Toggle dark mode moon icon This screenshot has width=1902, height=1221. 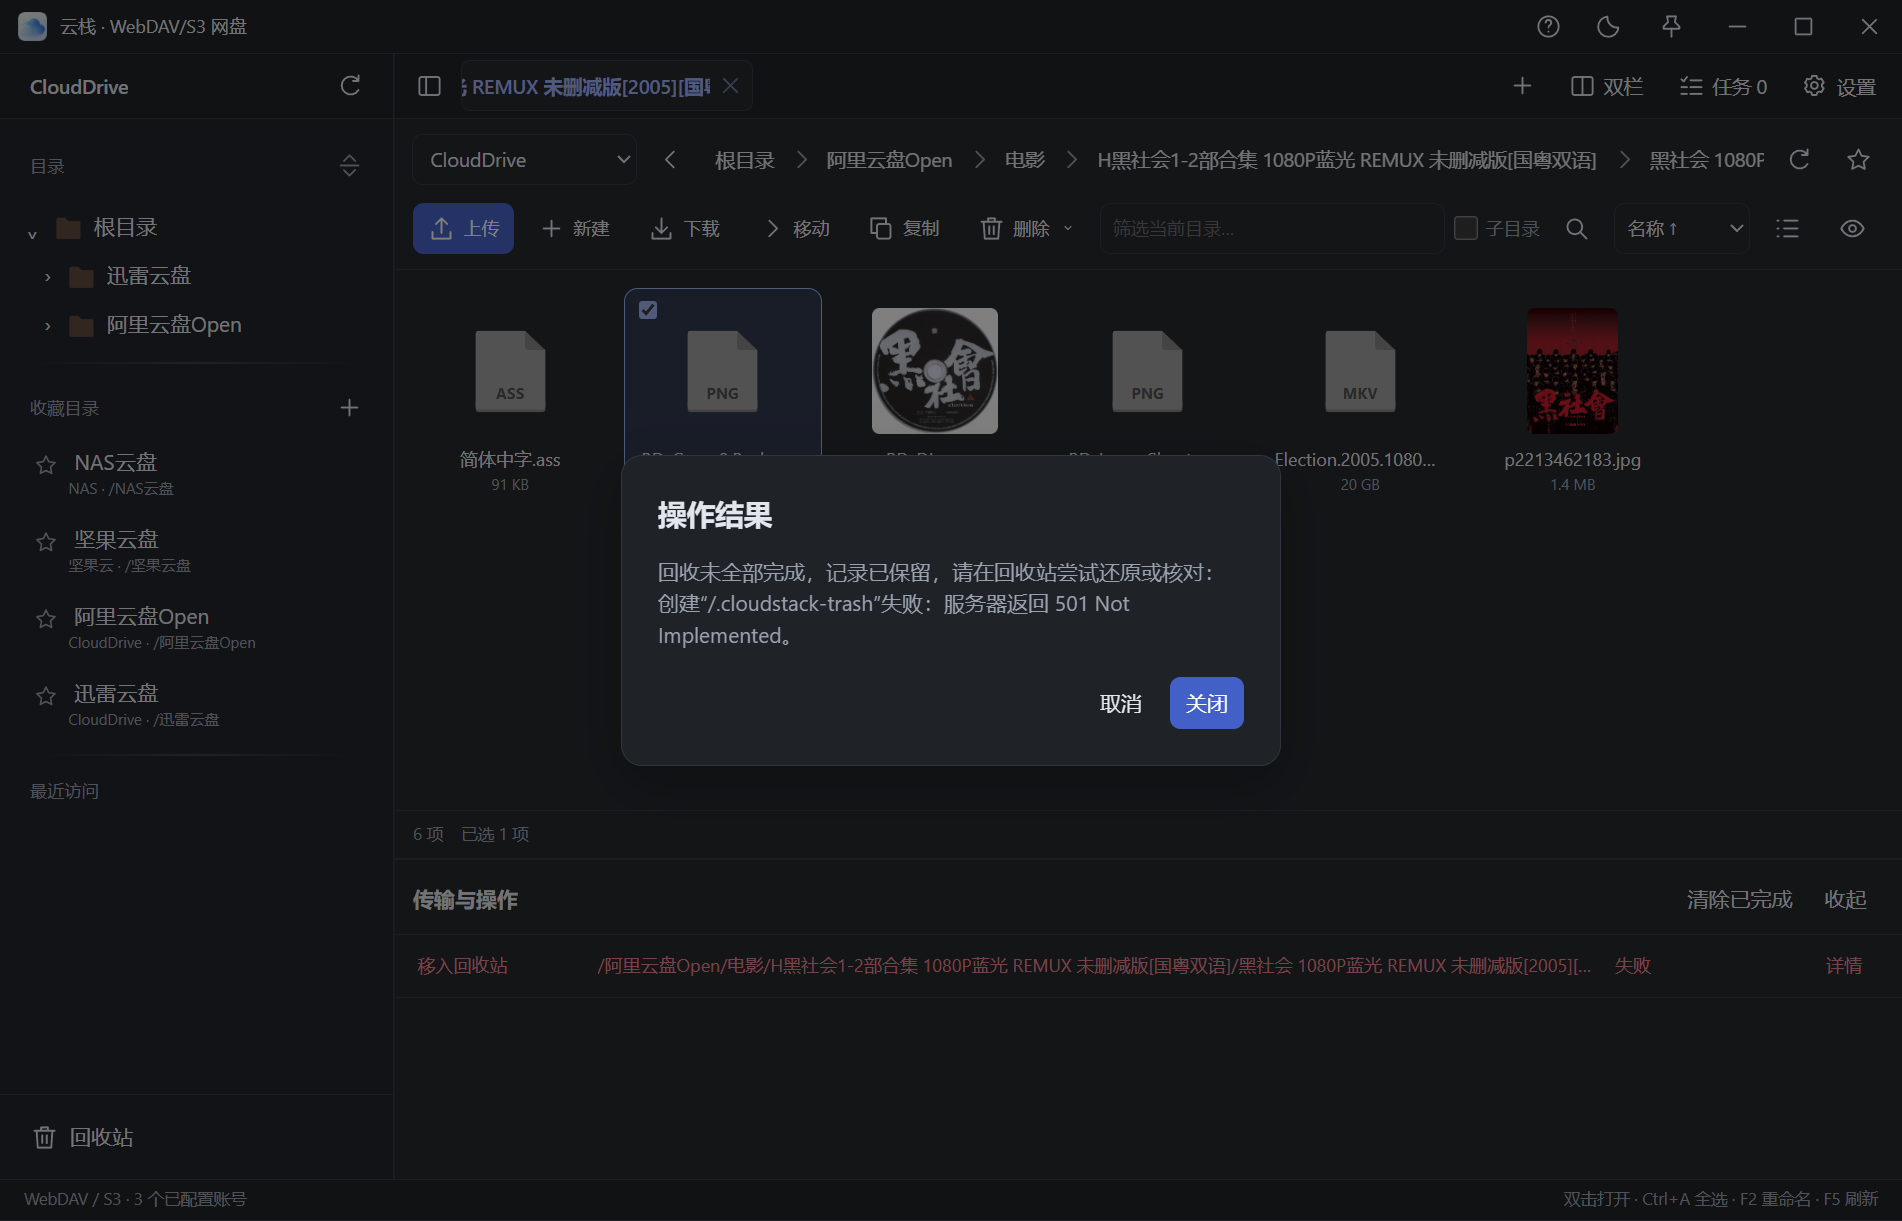1608,27
